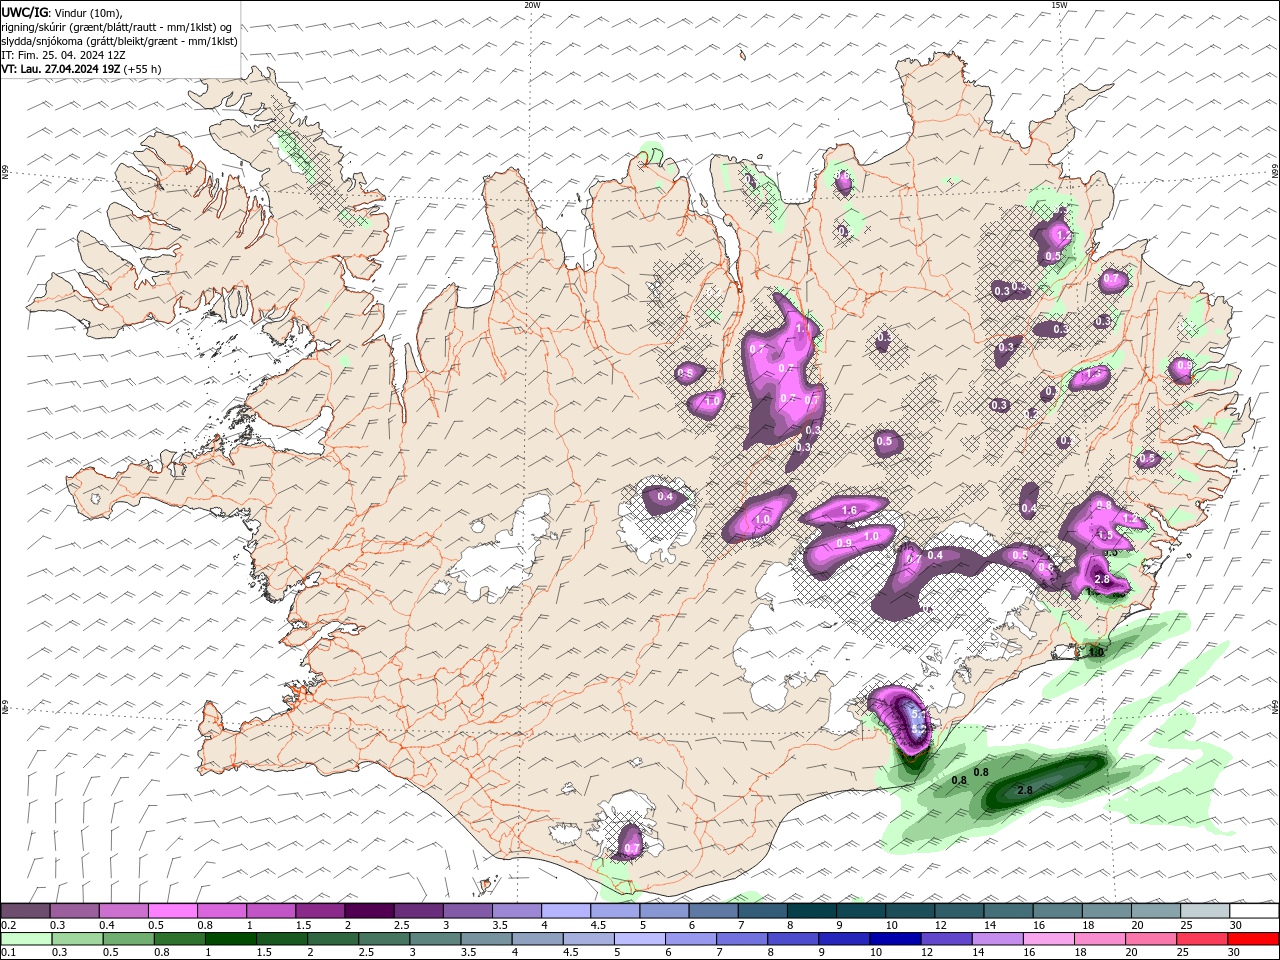1280x960 pixels.
Task: Select the '0.1' label under the lower legend
Action: tap(9, 953)
